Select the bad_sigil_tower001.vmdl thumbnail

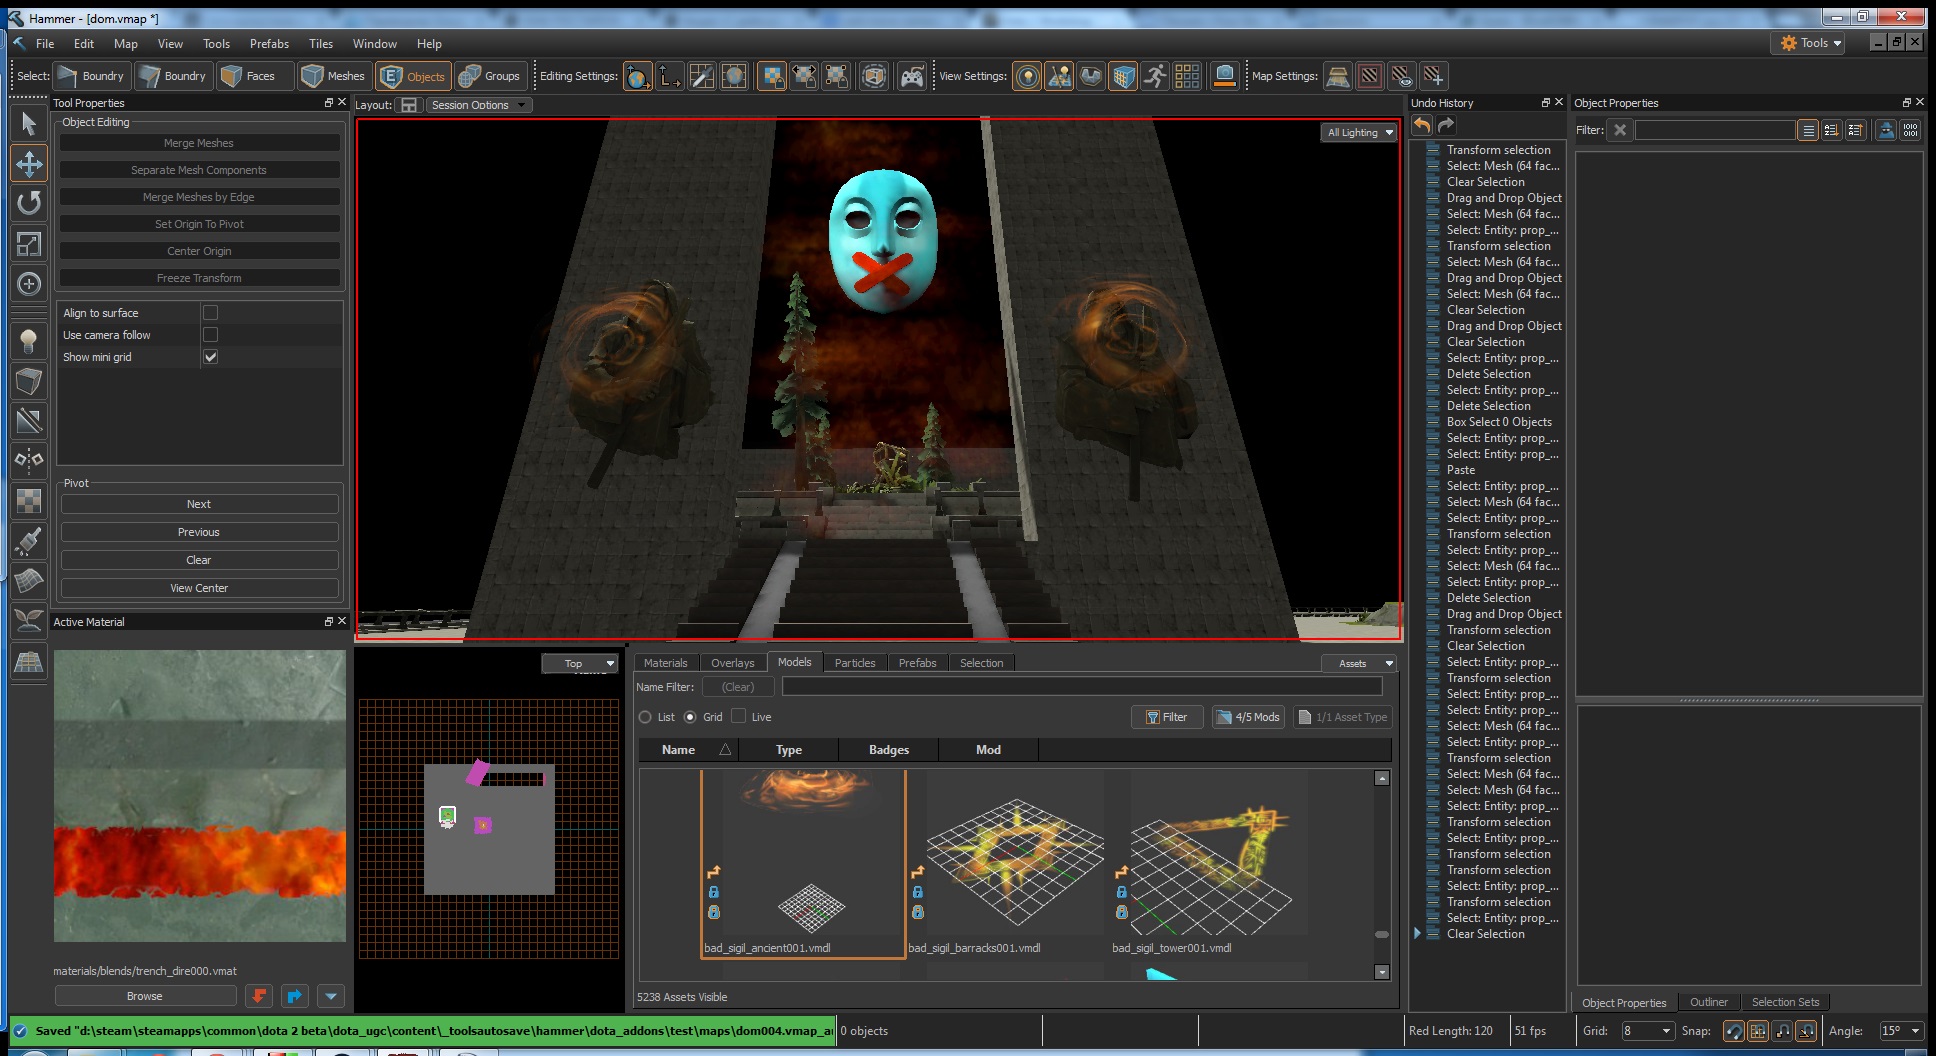tap(1211, 863)
